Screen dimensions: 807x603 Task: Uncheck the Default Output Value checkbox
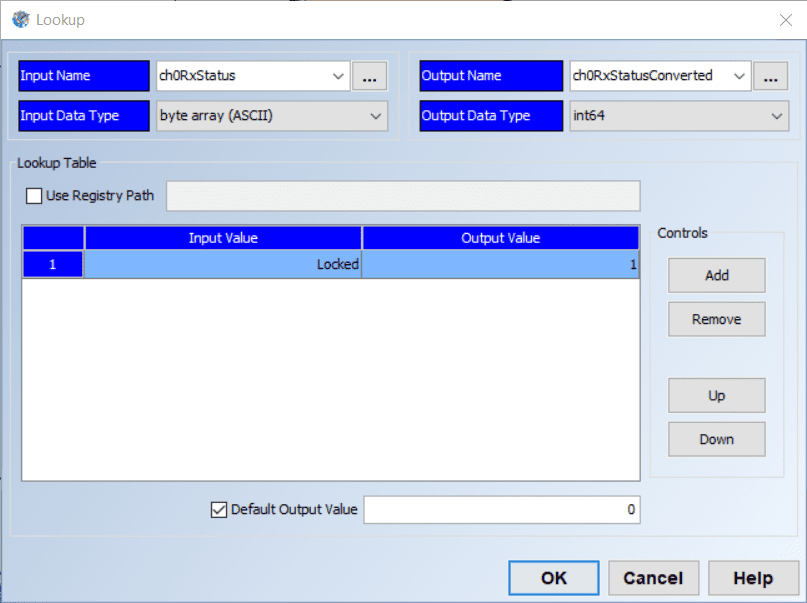[x=219, y=510]
